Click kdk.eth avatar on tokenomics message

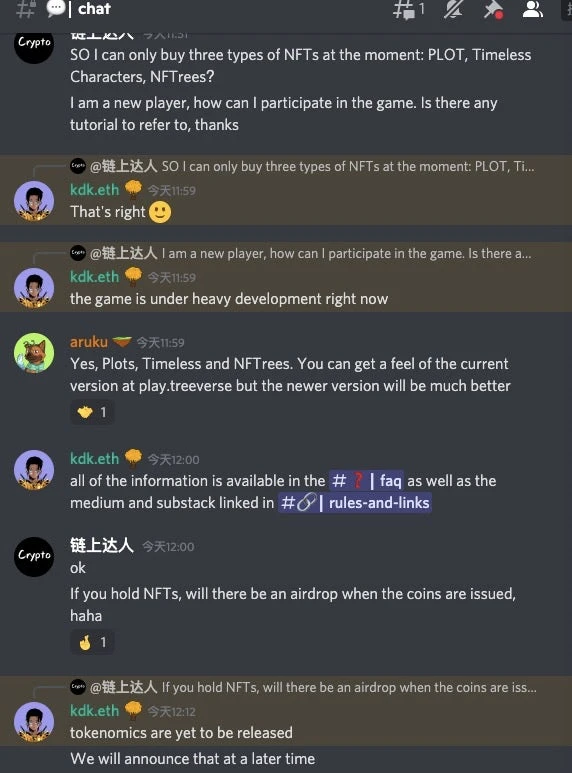coord(34,722)
